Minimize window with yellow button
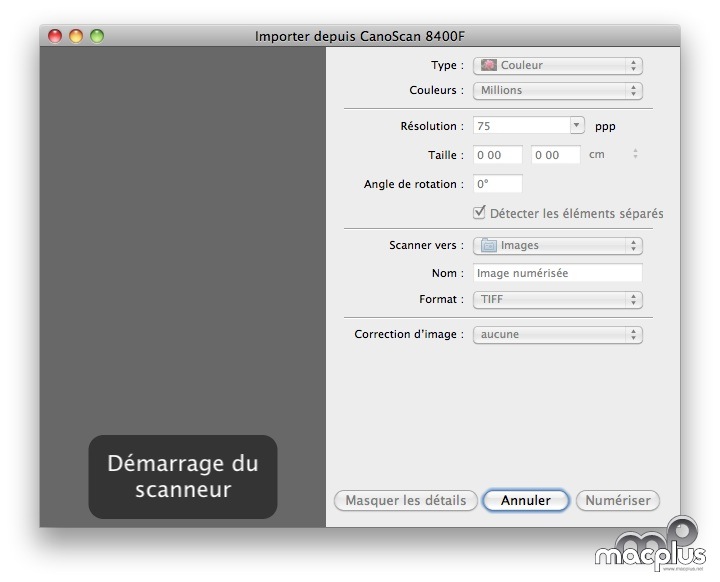The width and height of the screenshot is (720, 582). point(76,36)
